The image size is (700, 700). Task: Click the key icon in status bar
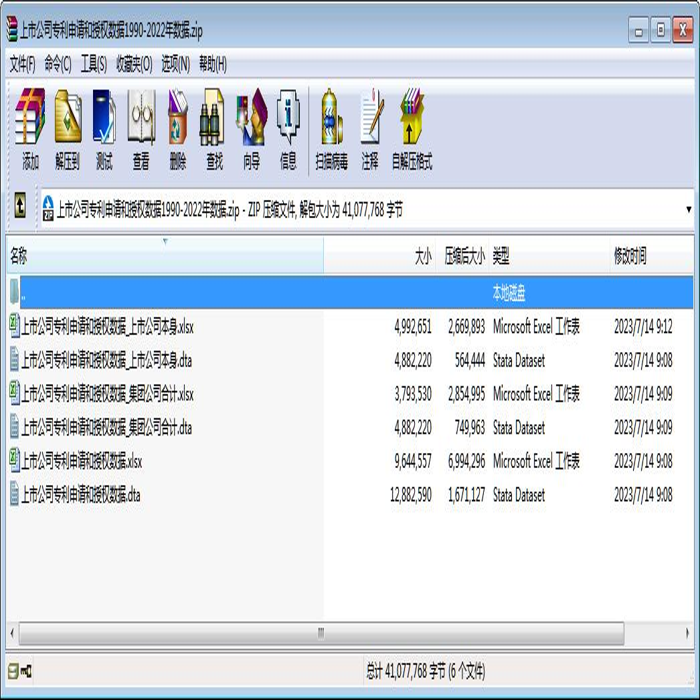[26, 671]
